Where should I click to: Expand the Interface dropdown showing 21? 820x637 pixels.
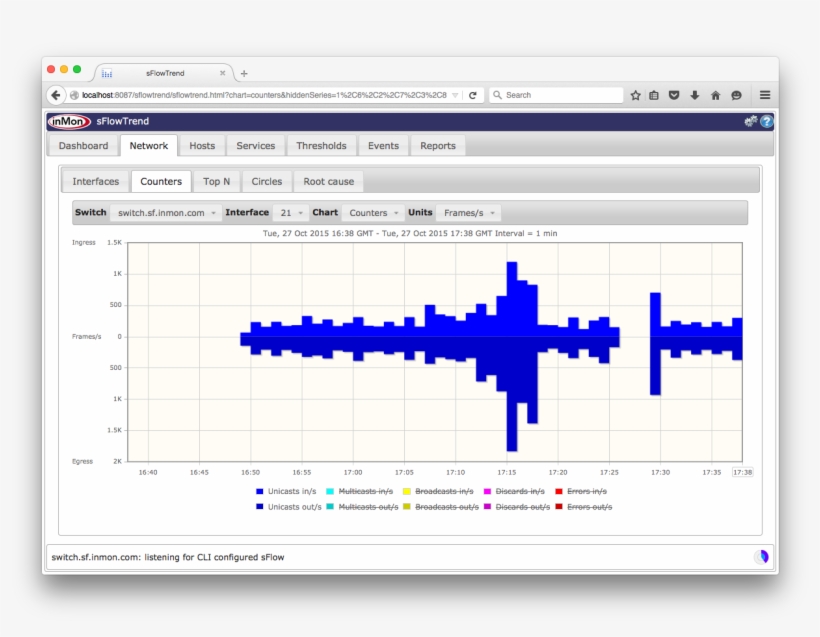(292, 213)
